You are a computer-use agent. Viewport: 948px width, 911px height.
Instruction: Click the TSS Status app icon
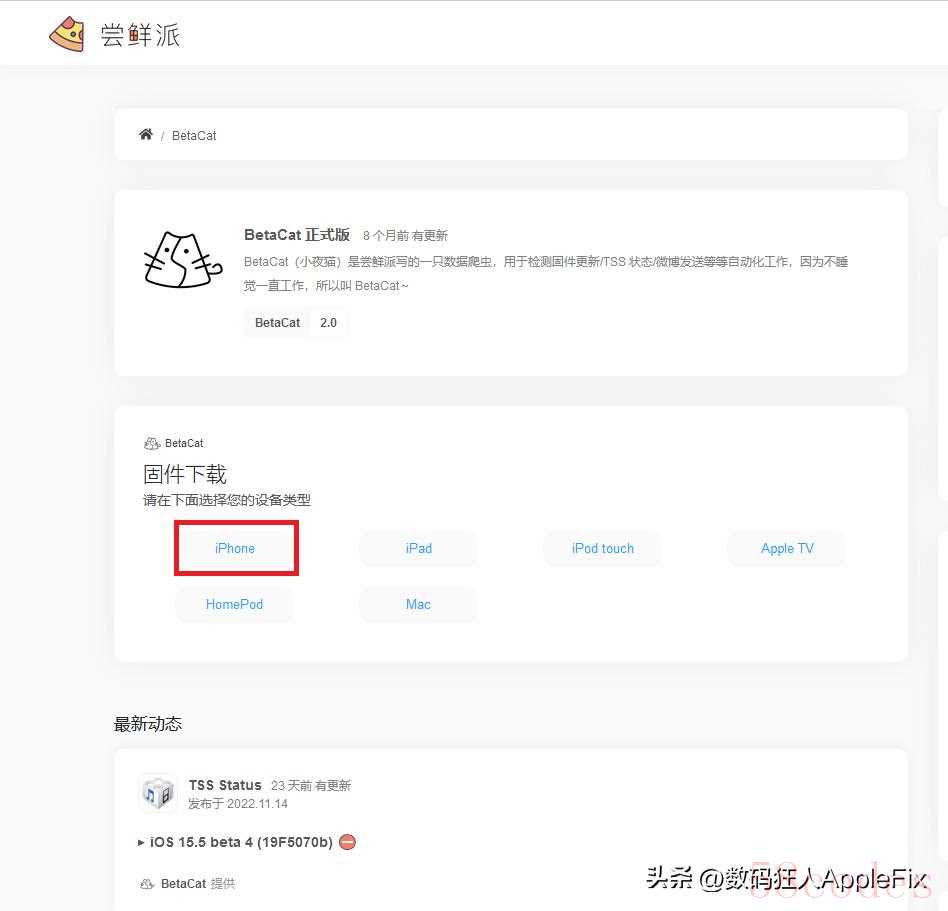pyautogui.click(x=158, y=793)
